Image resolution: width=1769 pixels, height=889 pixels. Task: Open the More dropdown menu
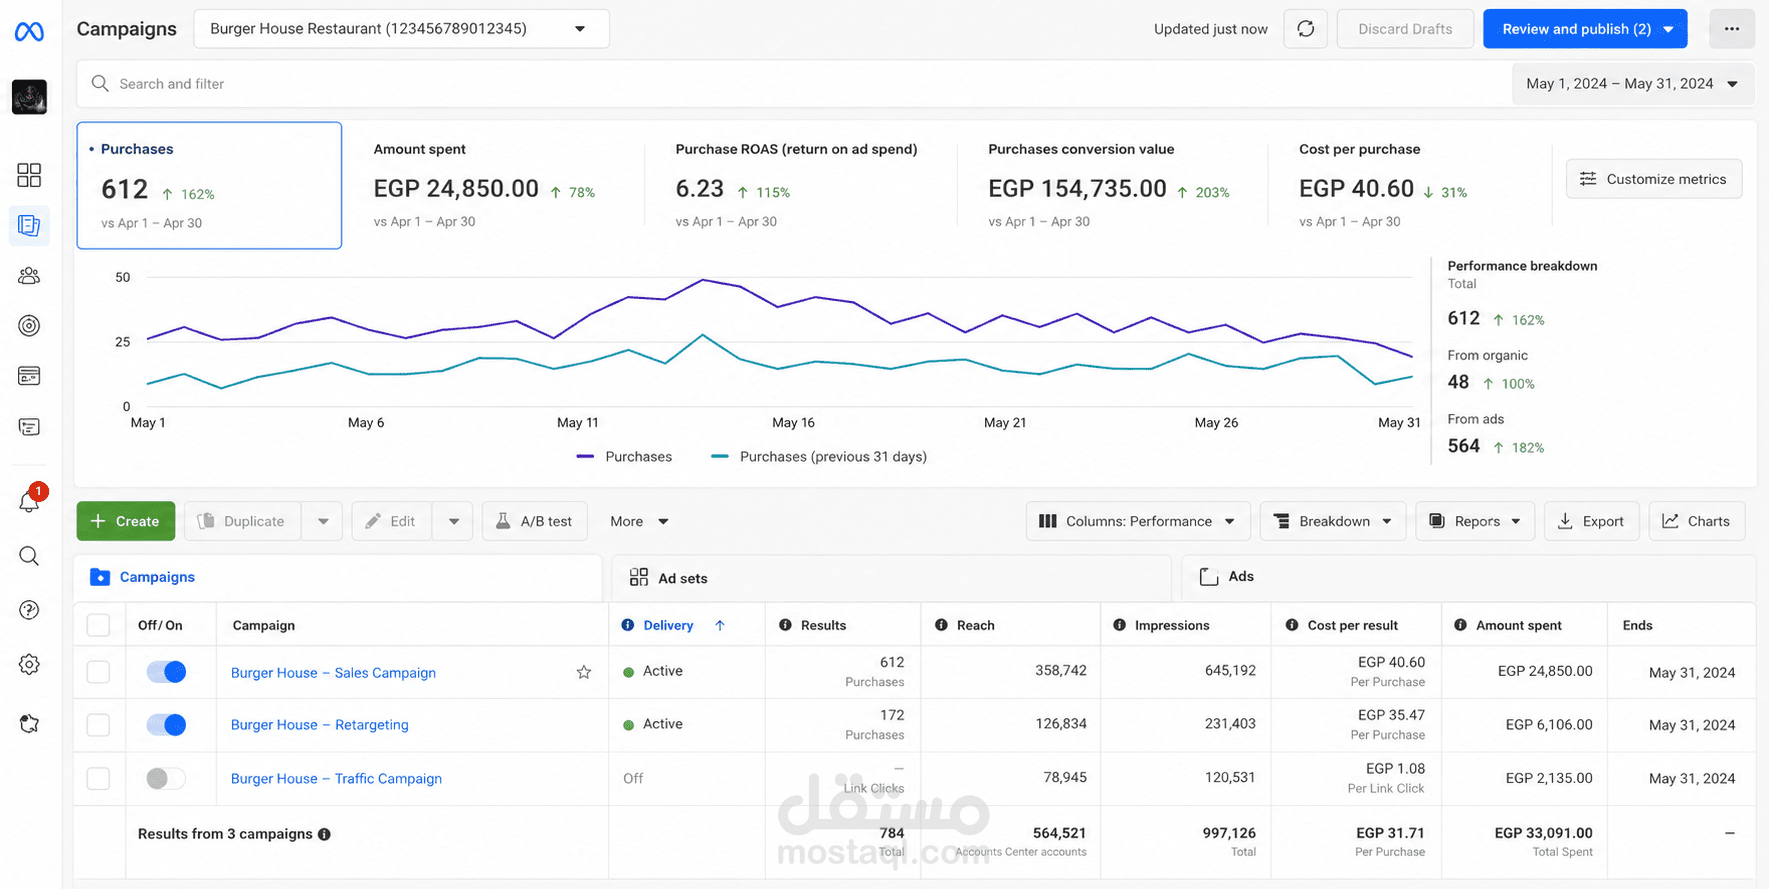(x=639, y=521)
